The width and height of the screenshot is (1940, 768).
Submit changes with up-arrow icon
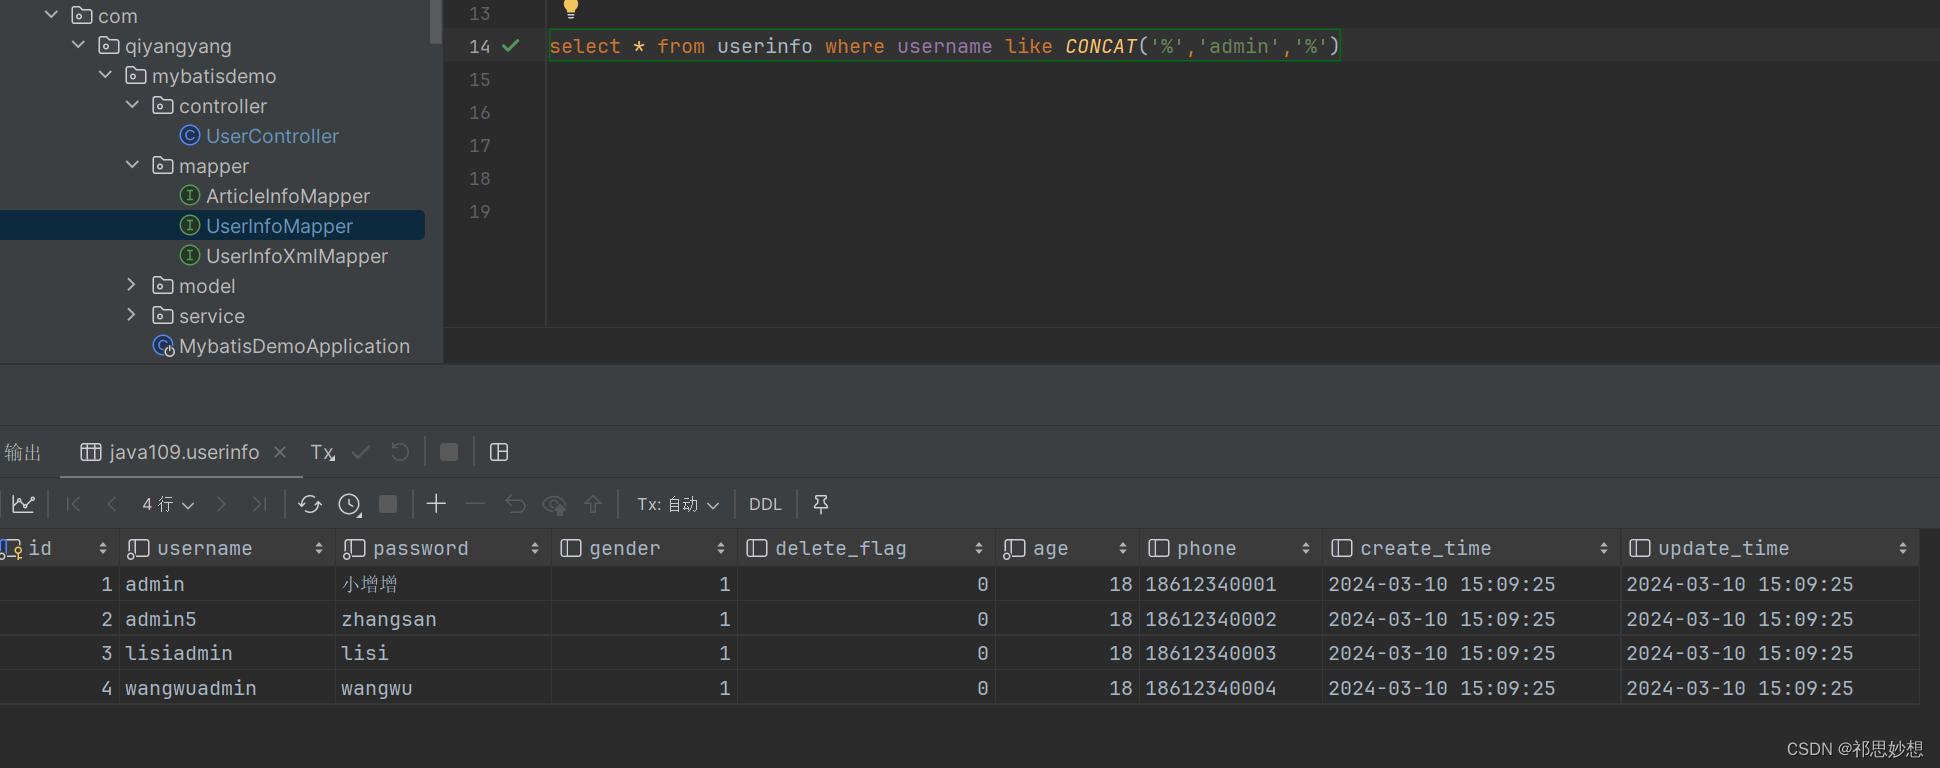(593, 504)
